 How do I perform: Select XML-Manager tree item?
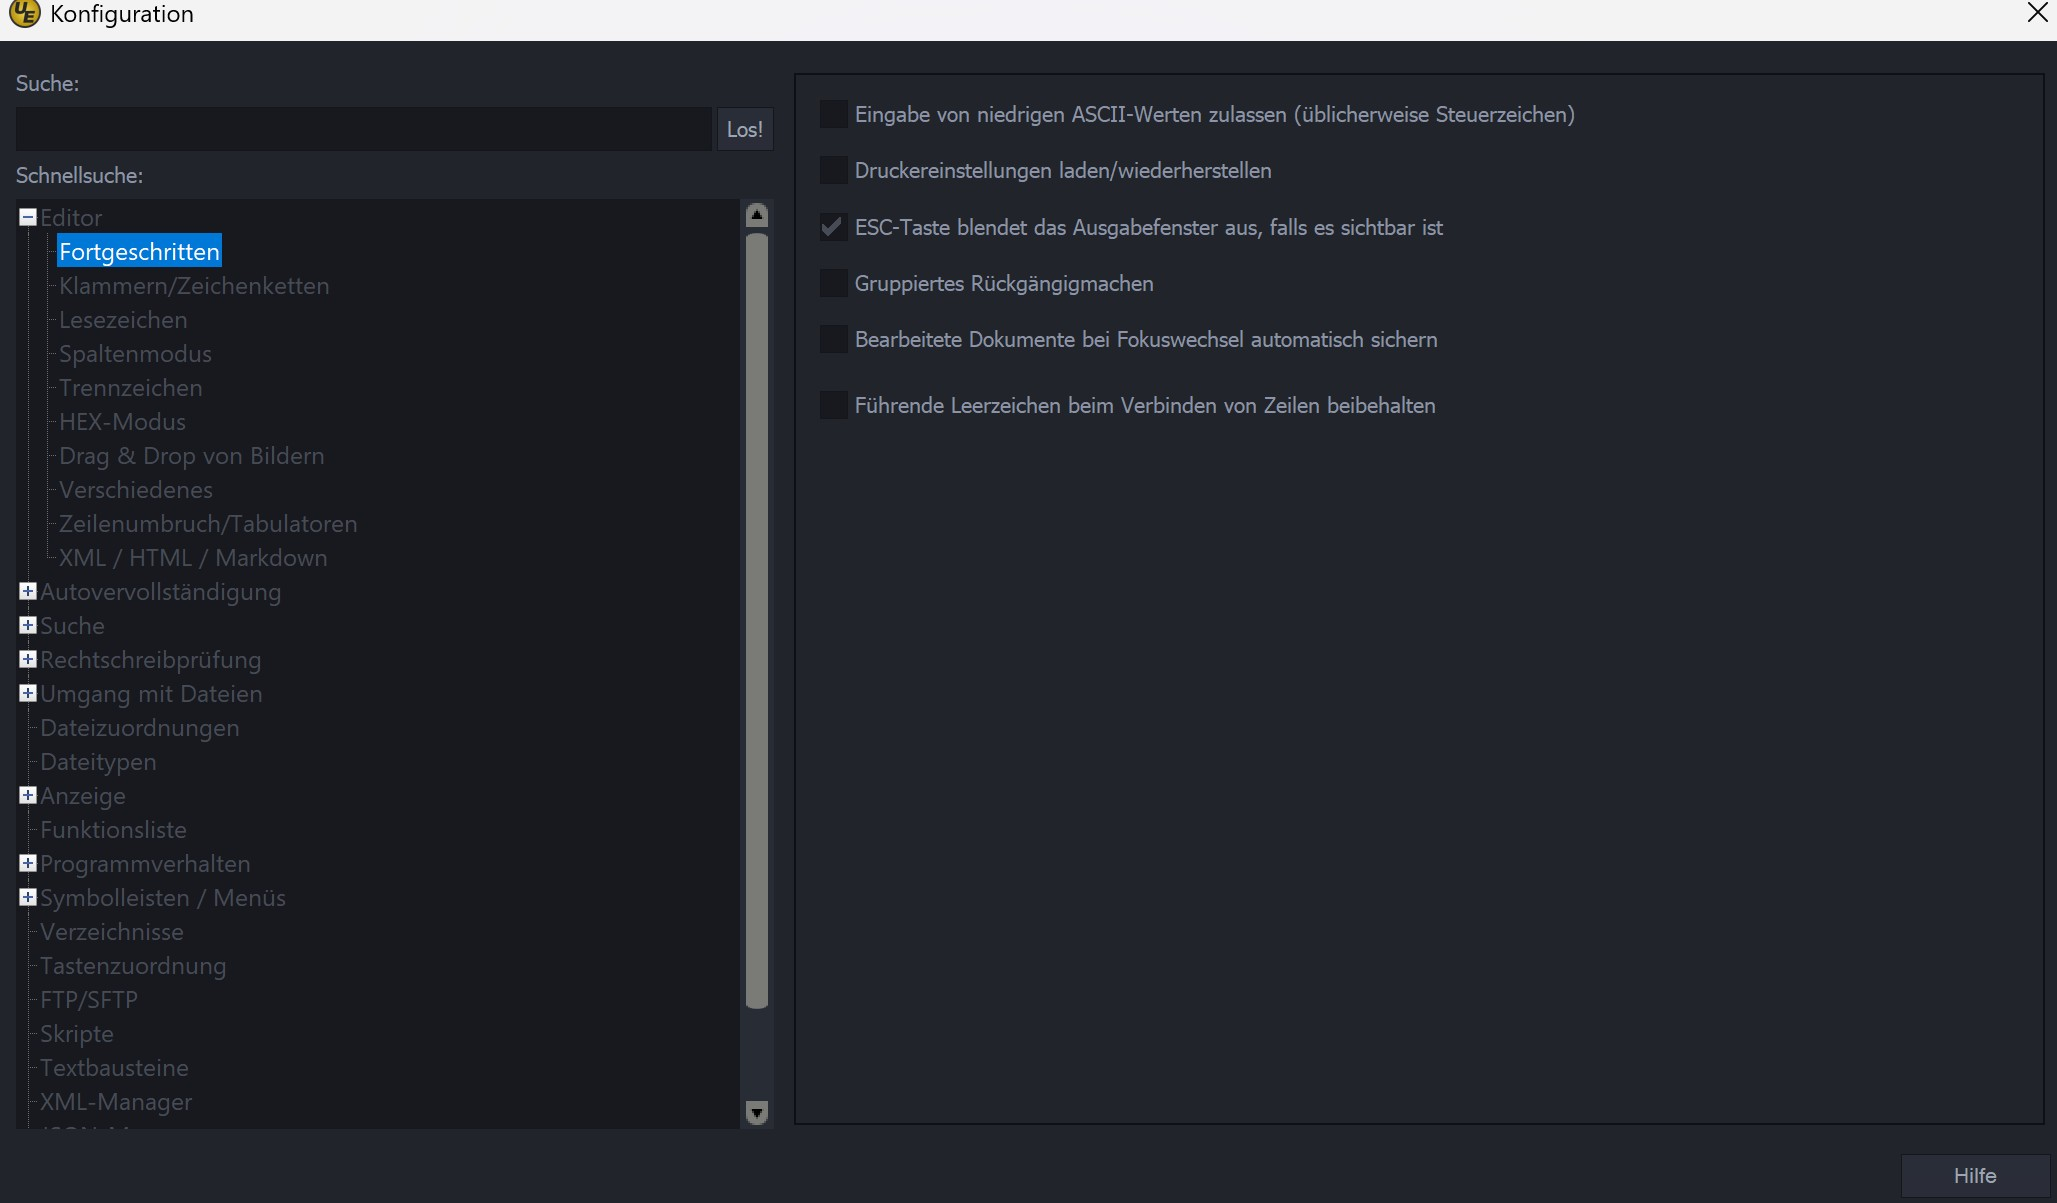[x=116, y=1102]
